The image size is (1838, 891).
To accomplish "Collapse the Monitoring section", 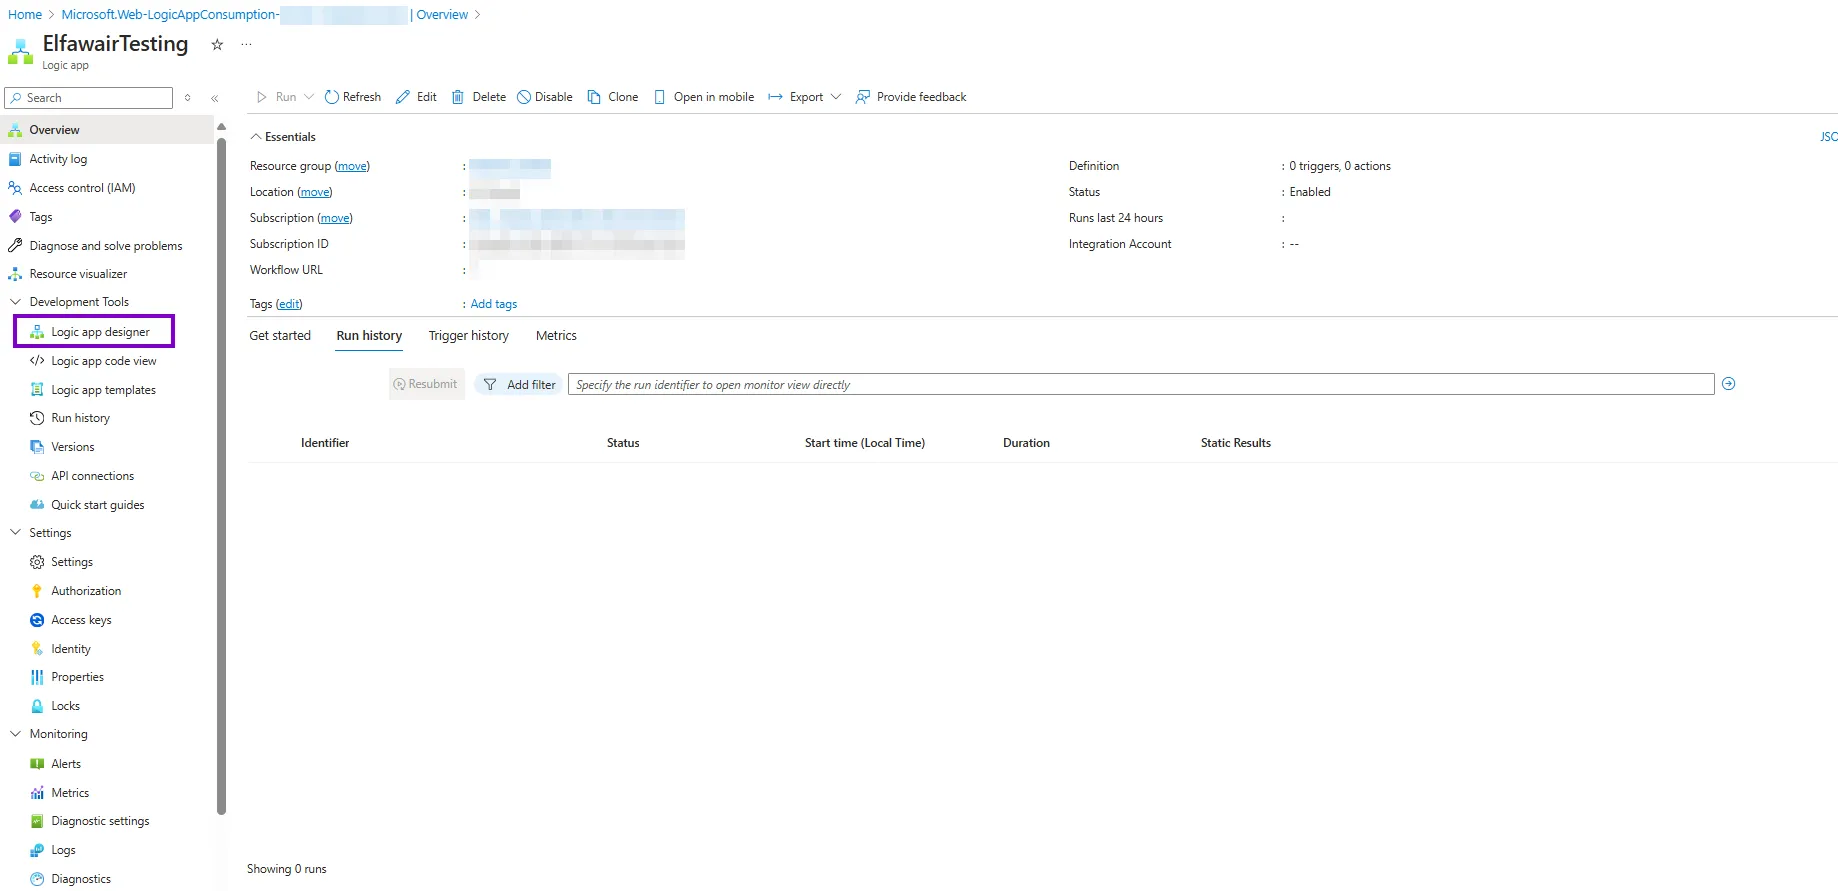I will coord(15,734).
